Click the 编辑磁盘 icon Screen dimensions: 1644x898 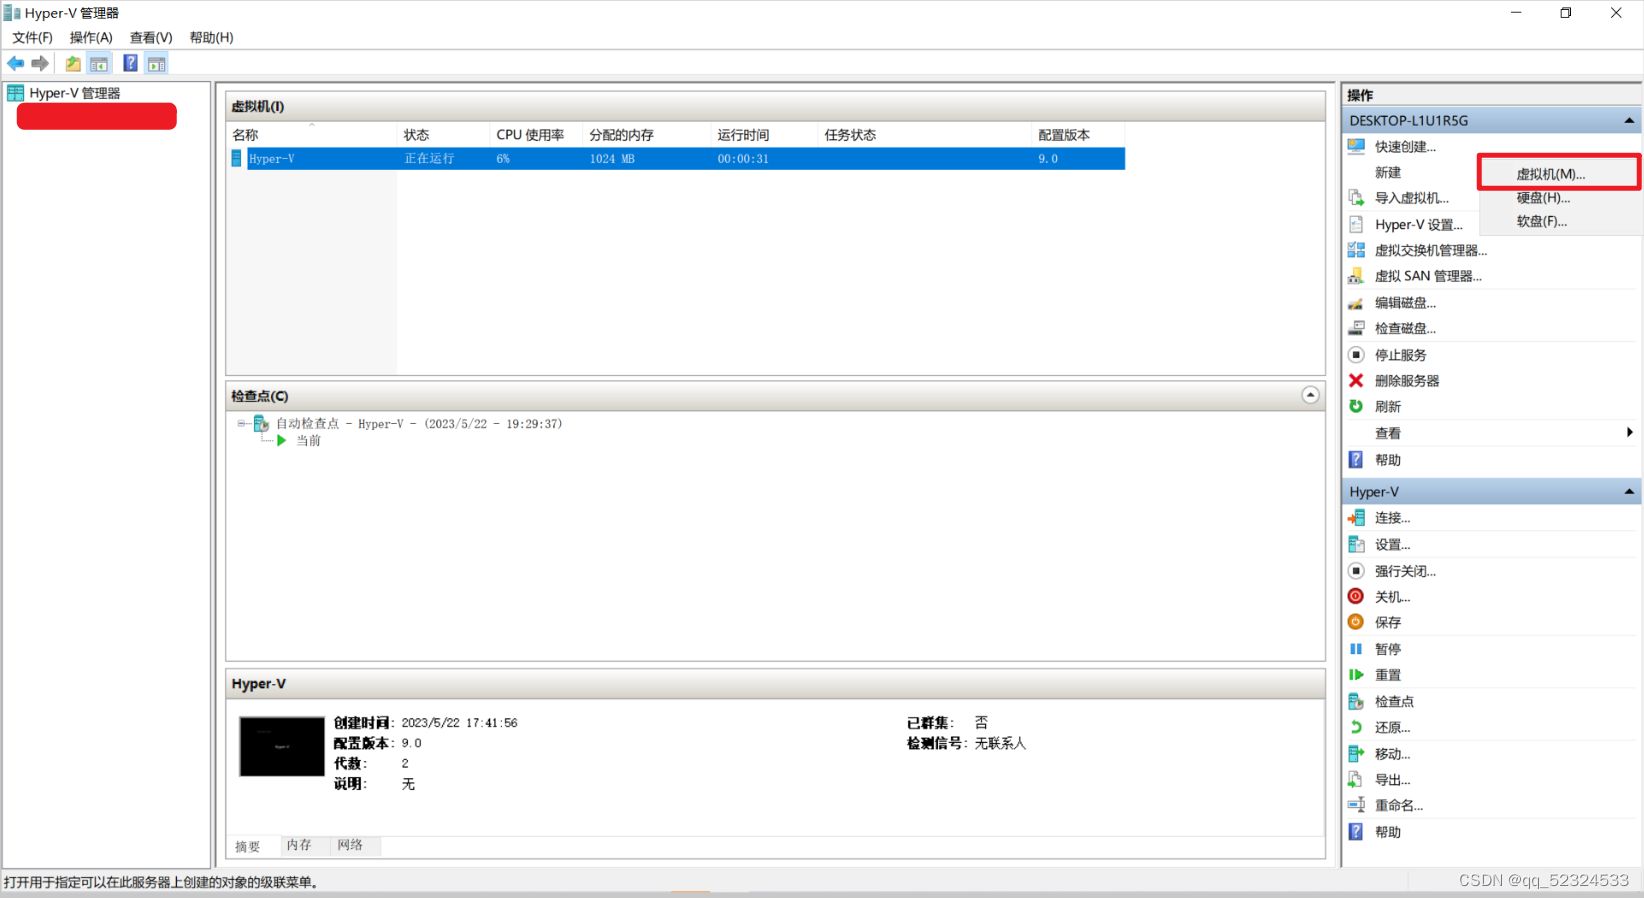(x=1356, y=302)
